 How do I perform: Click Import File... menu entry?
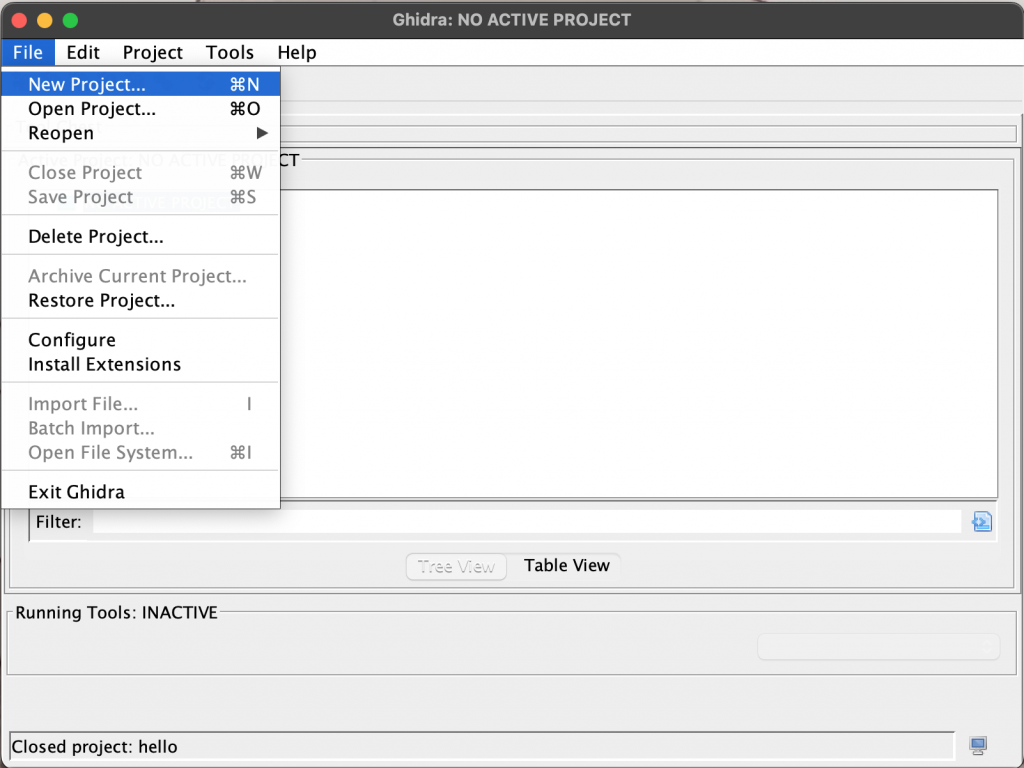pos(140,404)
